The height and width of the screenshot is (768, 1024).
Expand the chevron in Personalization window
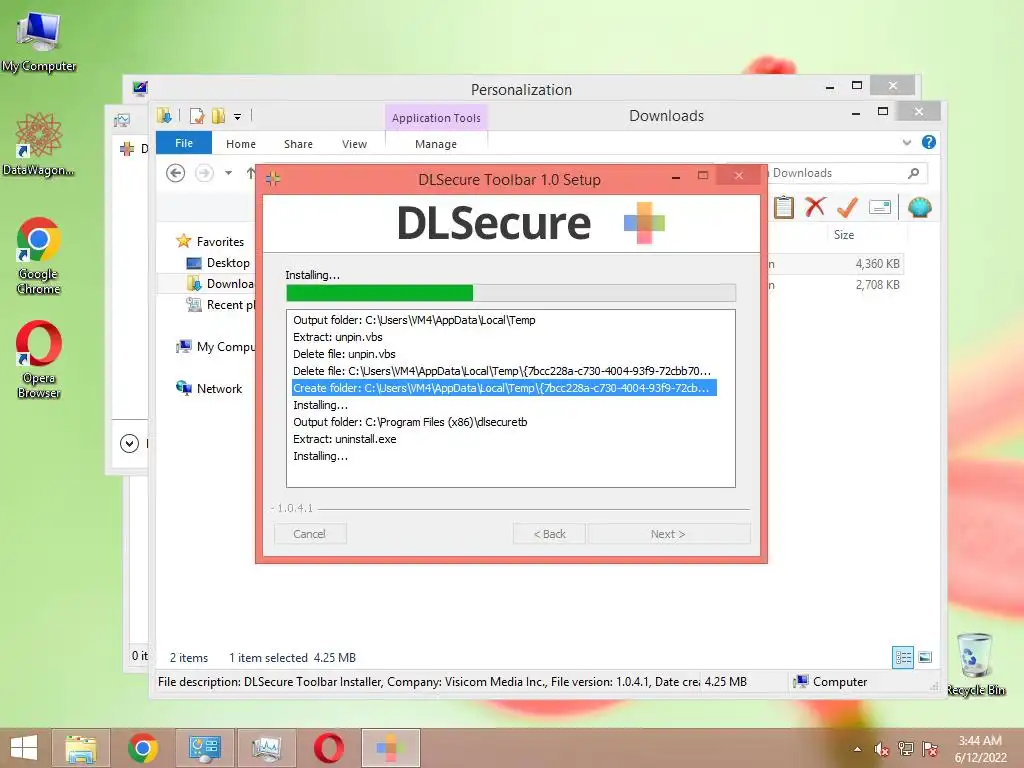click(129, 443)
